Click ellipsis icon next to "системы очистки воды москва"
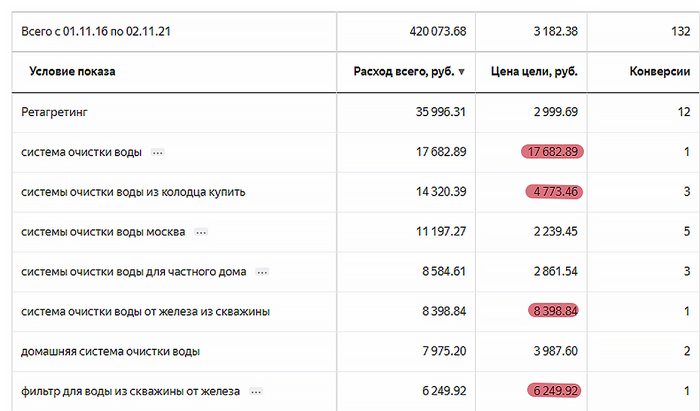 (x=201, y=232)
